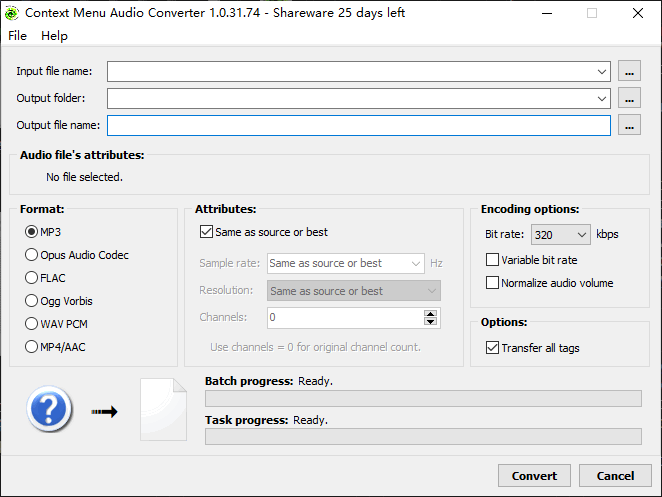This screenshot has width=662, height=497.
Task: Browse for the input file name
Action: tap(629, 71)
